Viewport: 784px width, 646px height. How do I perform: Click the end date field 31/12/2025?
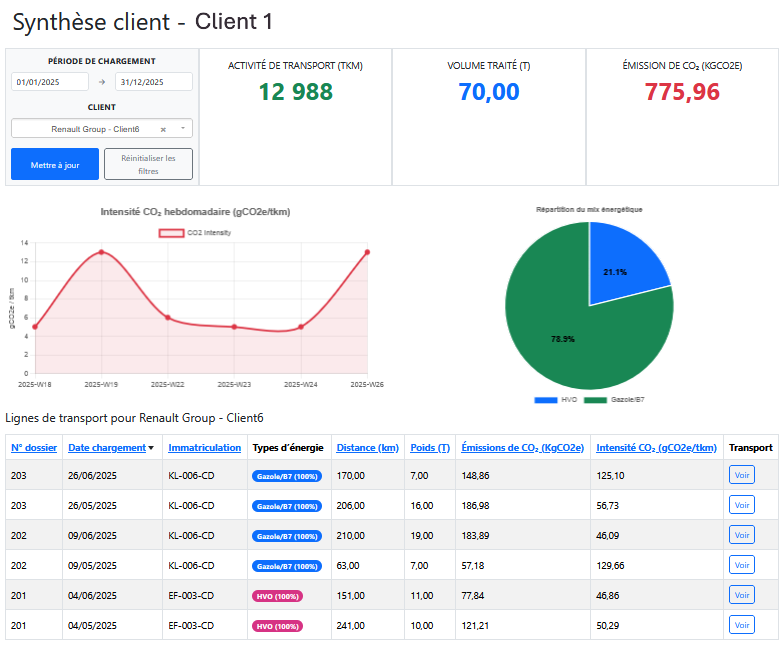153,82
